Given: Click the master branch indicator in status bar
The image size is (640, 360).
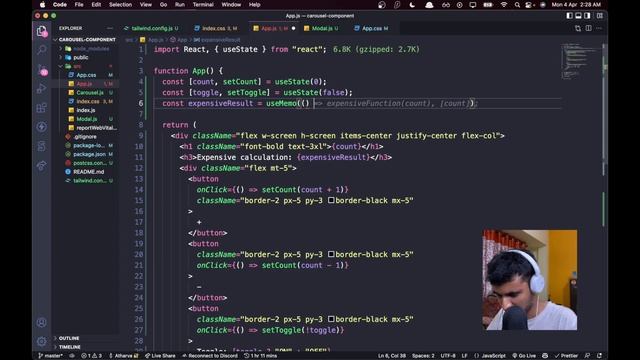Looking at the screenshot, I should tap(51, 356).
